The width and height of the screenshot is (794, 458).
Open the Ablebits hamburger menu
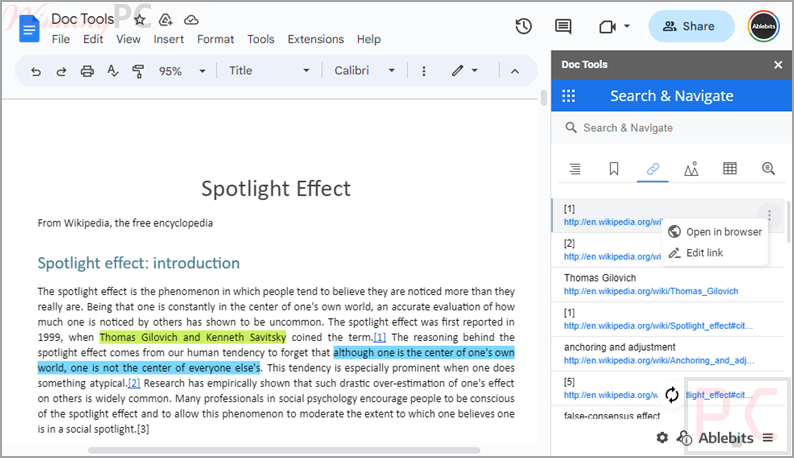[x=768, y=437]
